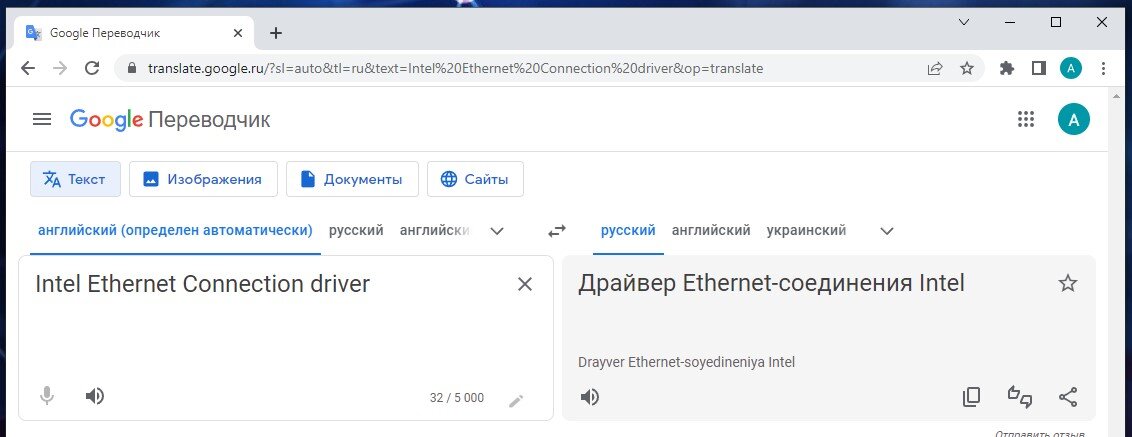Open the browser extensions menu

click(x=1006, y=68)
